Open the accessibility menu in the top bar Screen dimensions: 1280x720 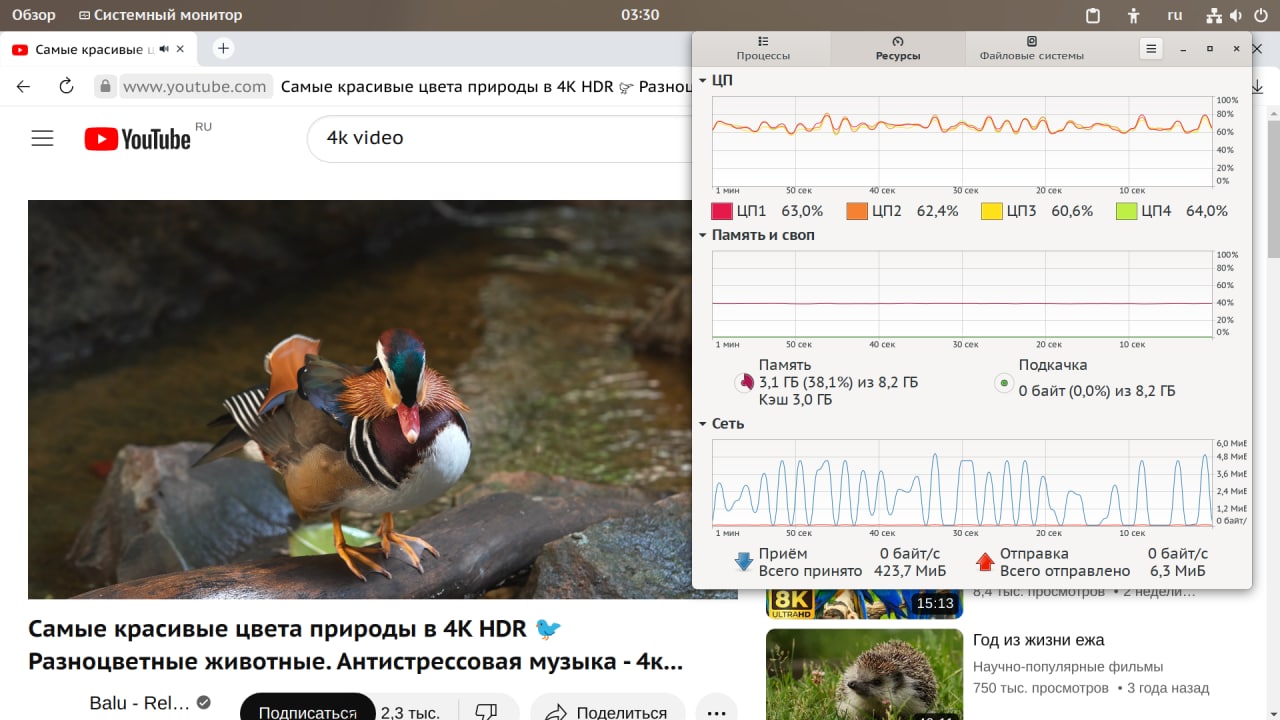tap(1133, 15)
